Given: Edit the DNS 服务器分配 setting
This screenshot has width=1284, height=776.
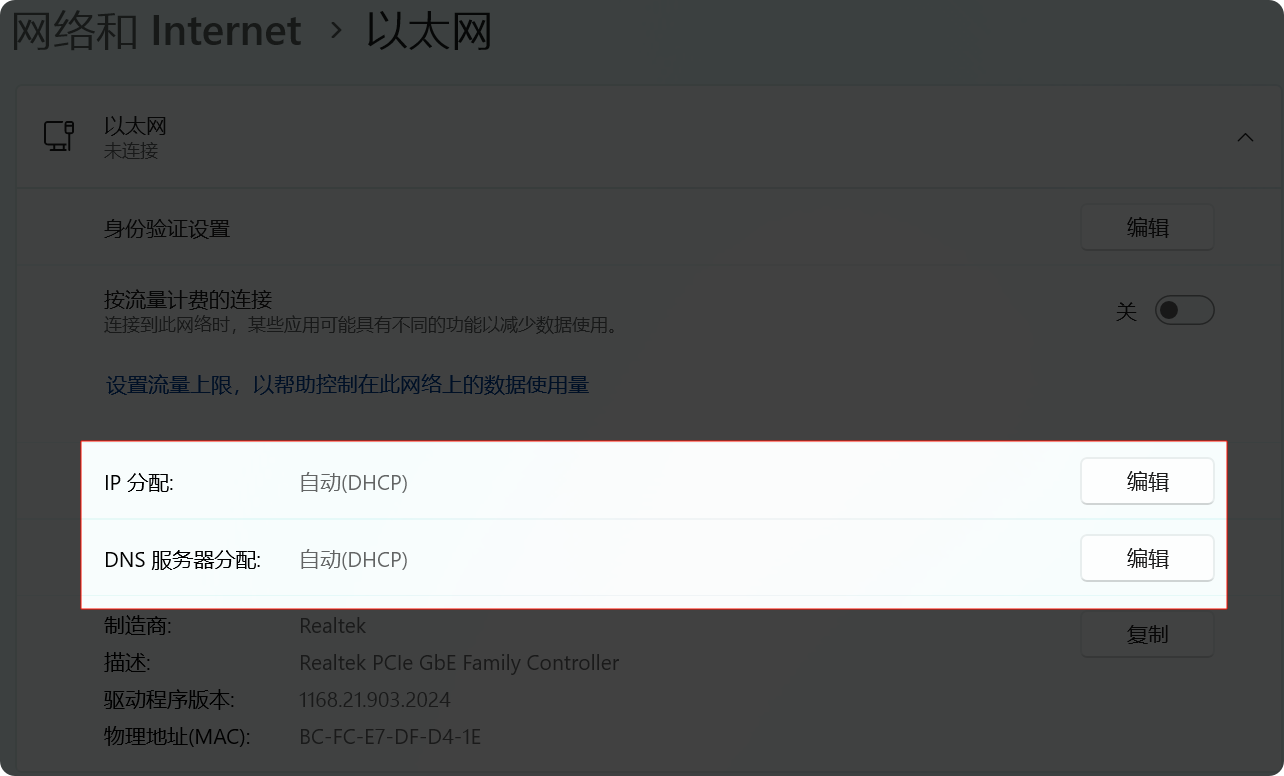Looking at the screenshot, I should 1147,559.
